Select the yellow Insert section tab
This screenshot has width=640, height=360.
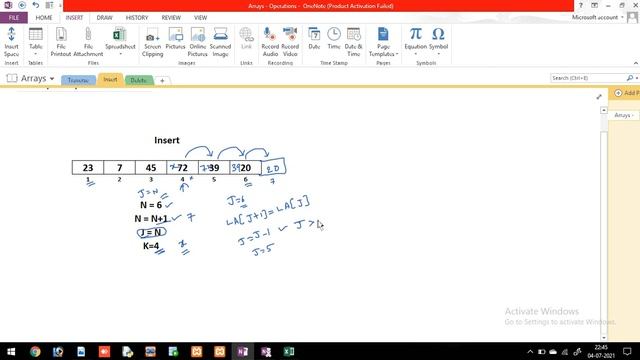(x=110, y=80)
